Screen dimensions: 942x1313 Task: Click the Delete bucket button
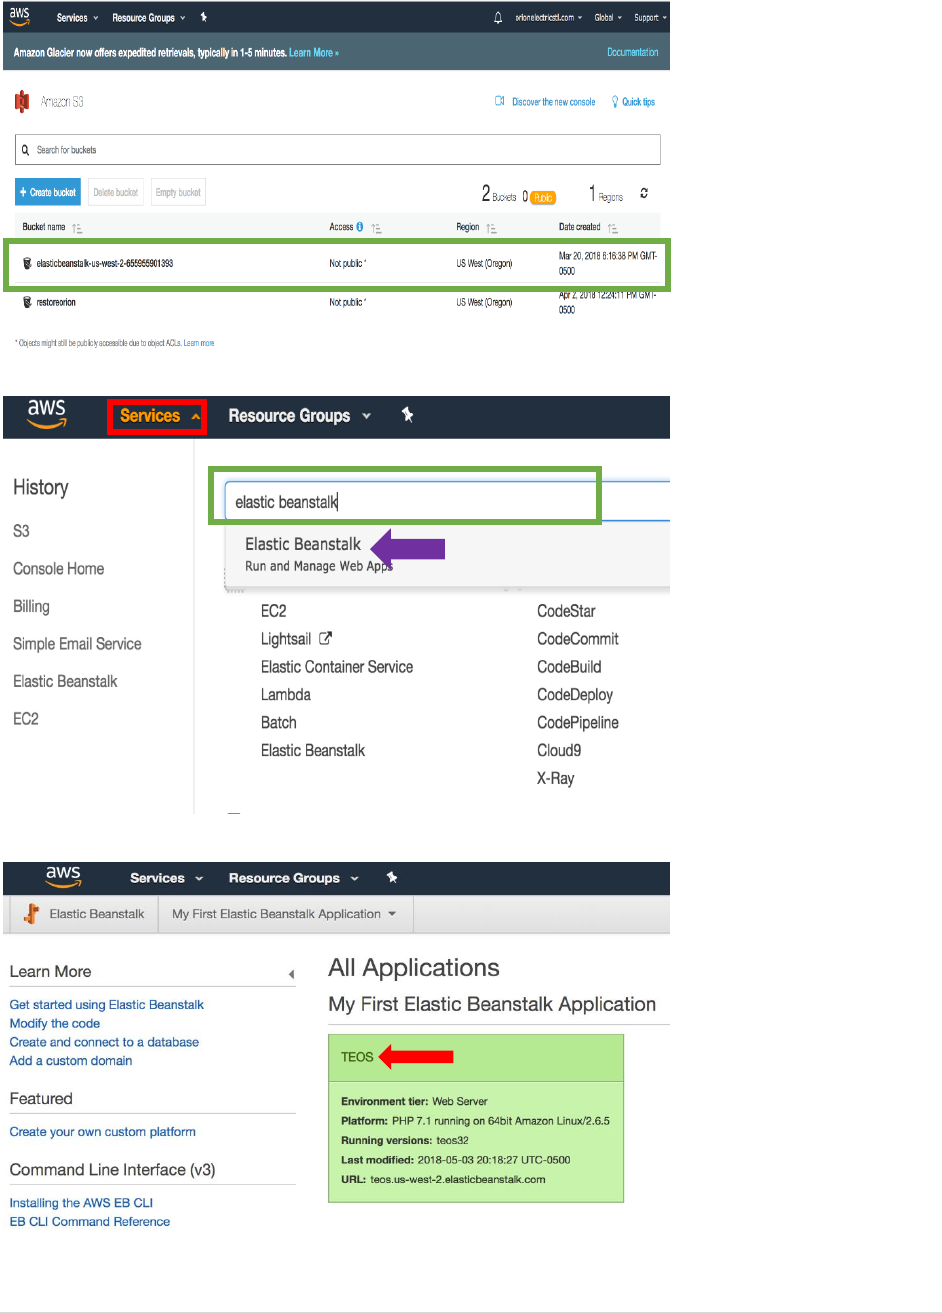pos(116,192)
